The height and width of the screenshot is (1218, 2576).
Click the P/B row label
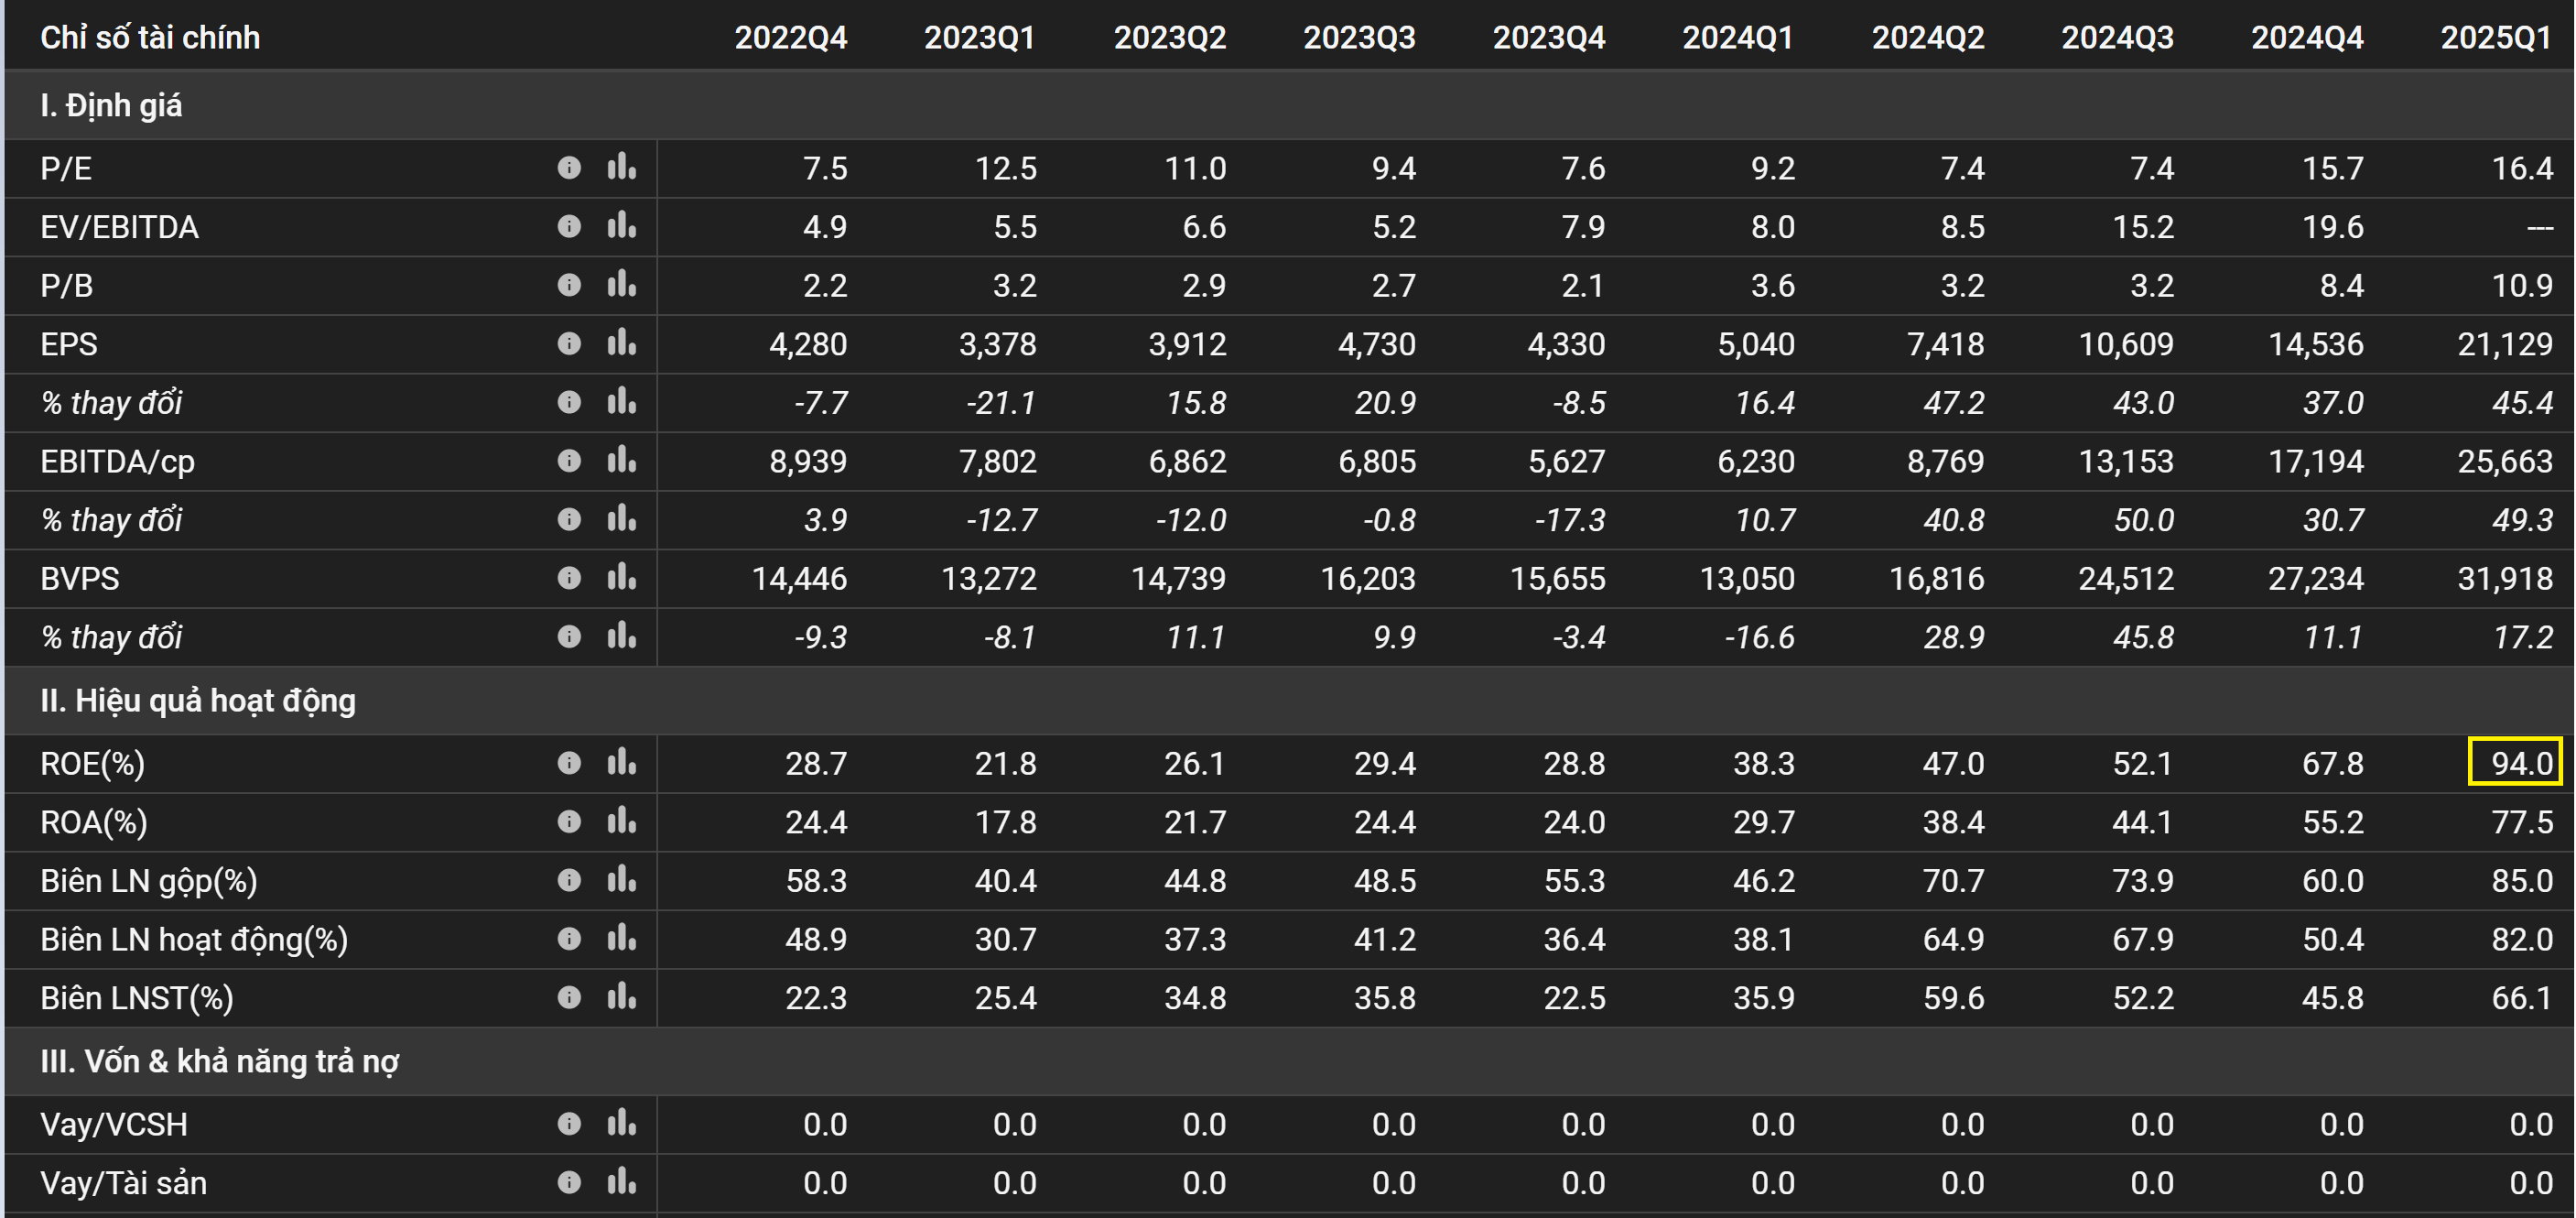66,286
